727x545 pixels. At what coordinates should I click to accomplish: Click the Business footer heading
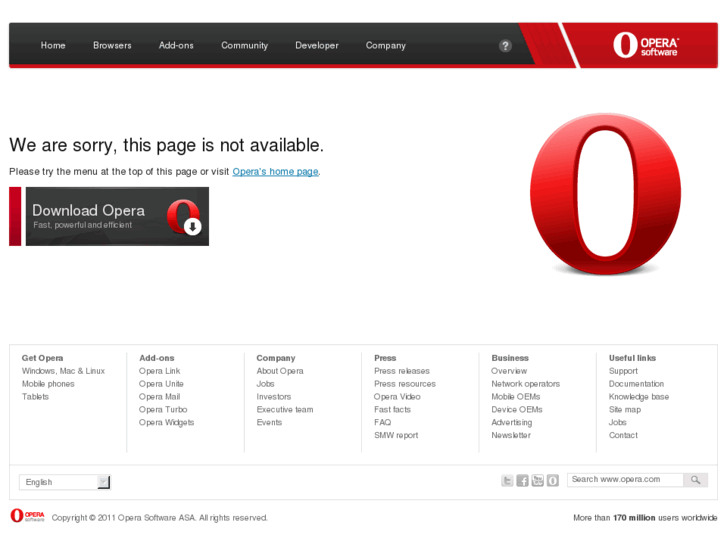510,358
